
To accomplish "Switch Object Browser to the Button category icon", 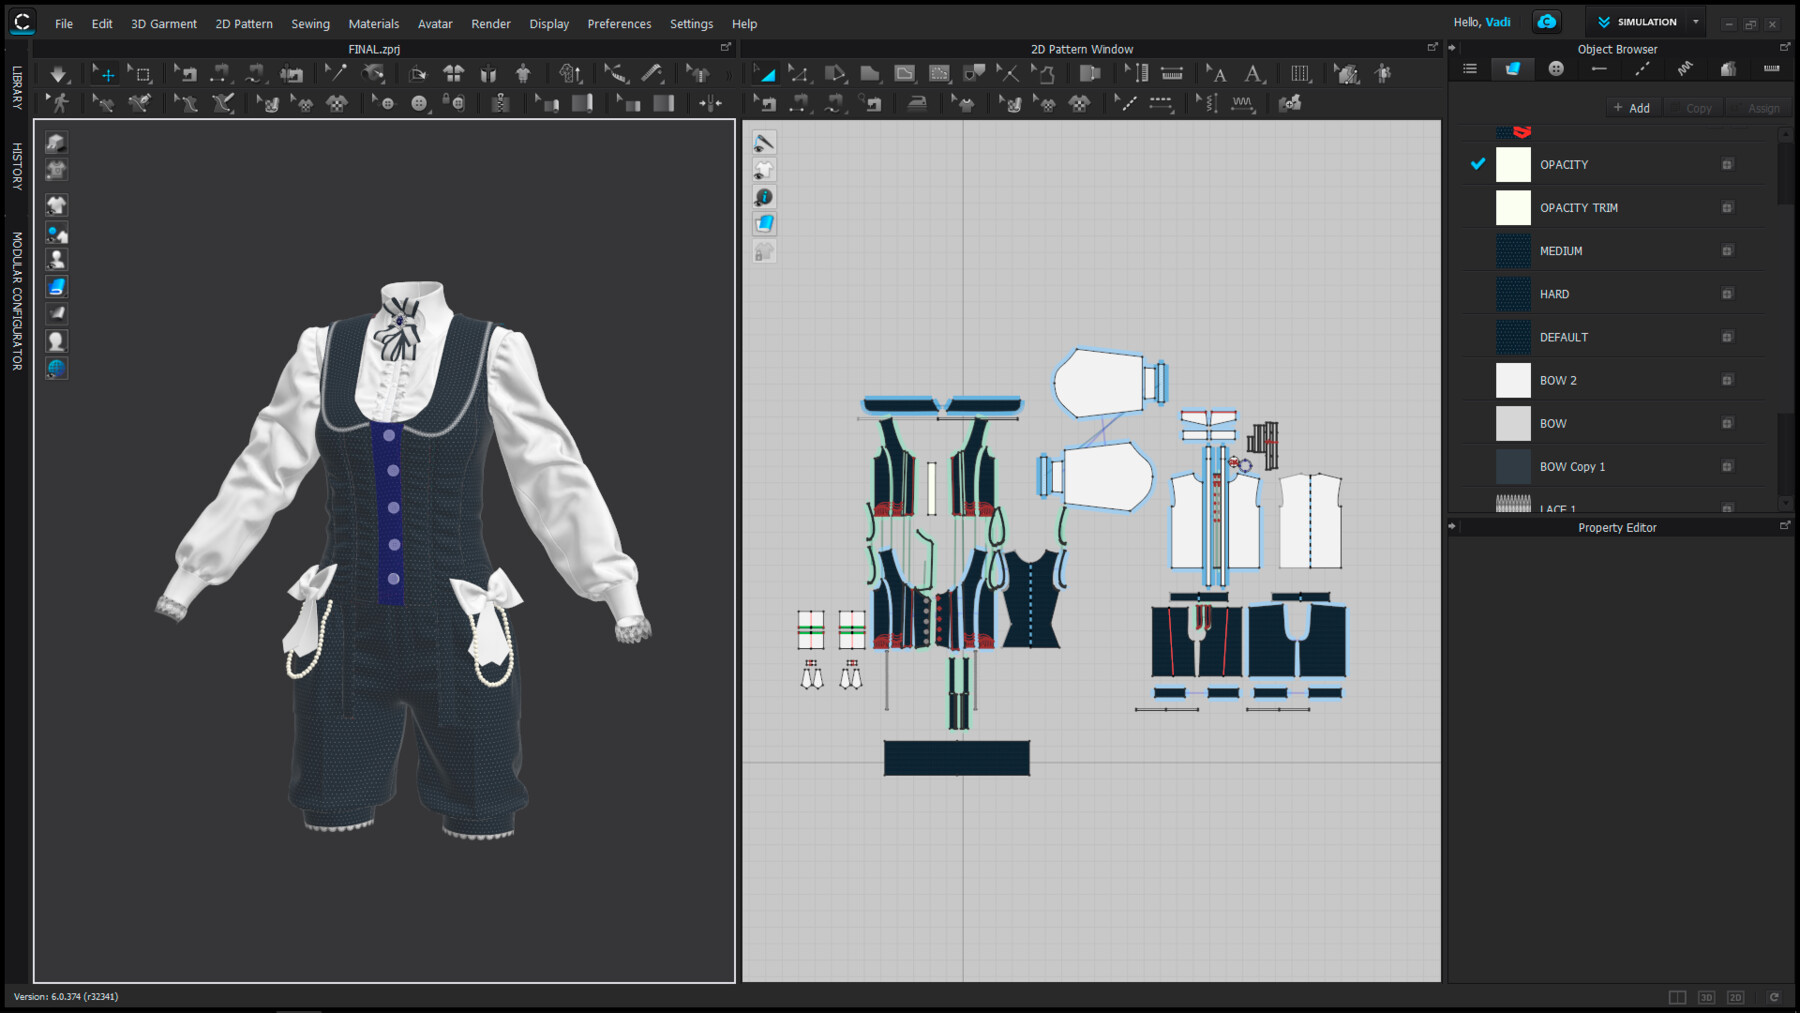I will [x=1556, y=69].
